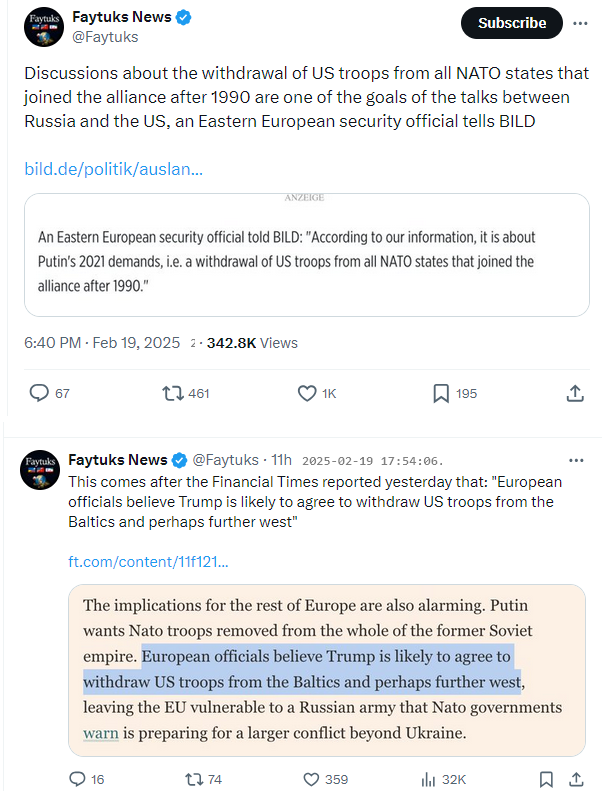
Task: Open the Financial Times excerpt image
Action: click(326, 670)
